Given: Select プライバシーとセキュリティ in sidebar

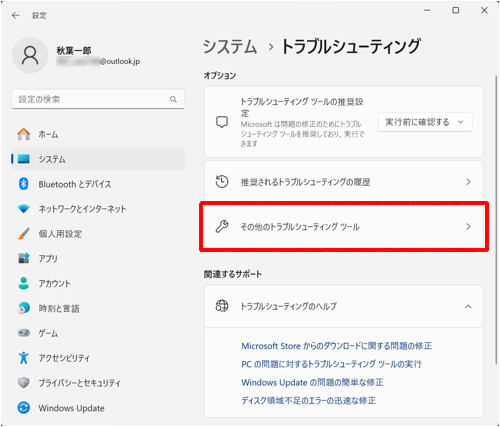Looking at the screenshot, I should pyautogui.click(x=98, y=383).
